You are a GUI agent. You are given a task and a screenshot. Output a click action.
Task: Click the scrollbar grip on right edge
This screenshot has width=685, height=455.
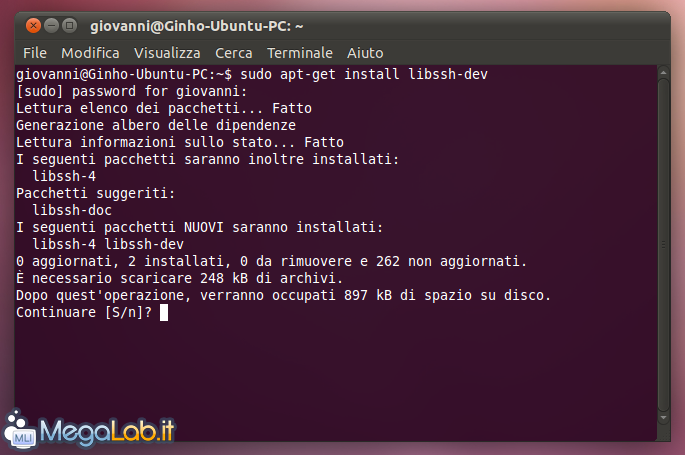(x=663, y=245)
